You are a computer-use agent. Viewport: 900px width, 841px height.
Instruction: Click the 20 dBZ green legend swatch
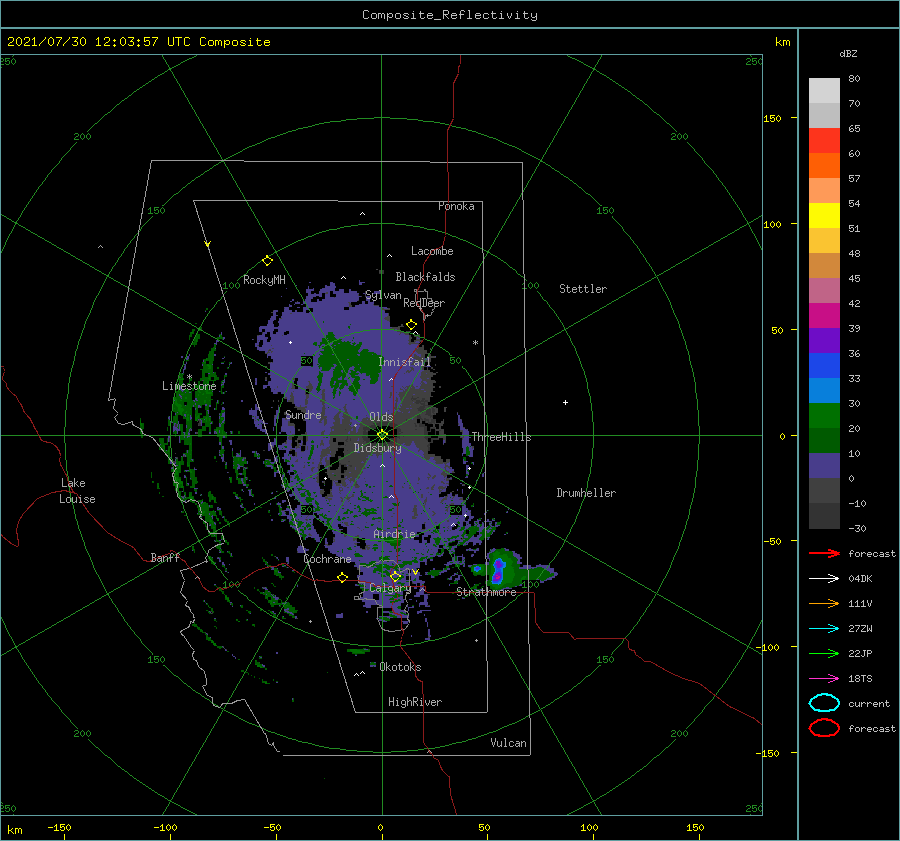click(x=824, y=440)
